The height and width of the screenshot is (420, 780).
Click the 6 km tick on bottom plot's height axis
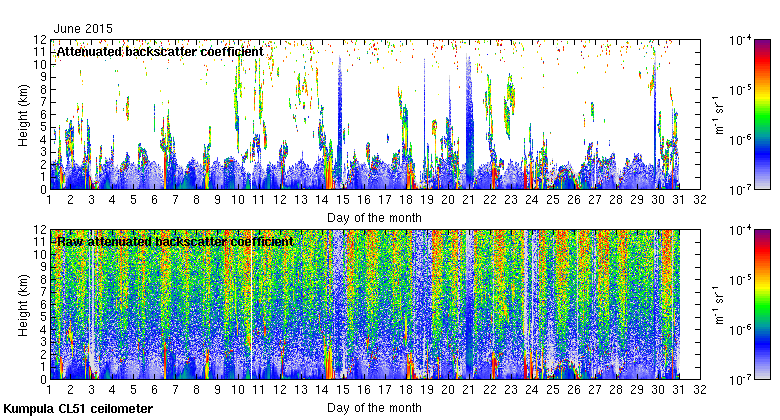[41, 305]
